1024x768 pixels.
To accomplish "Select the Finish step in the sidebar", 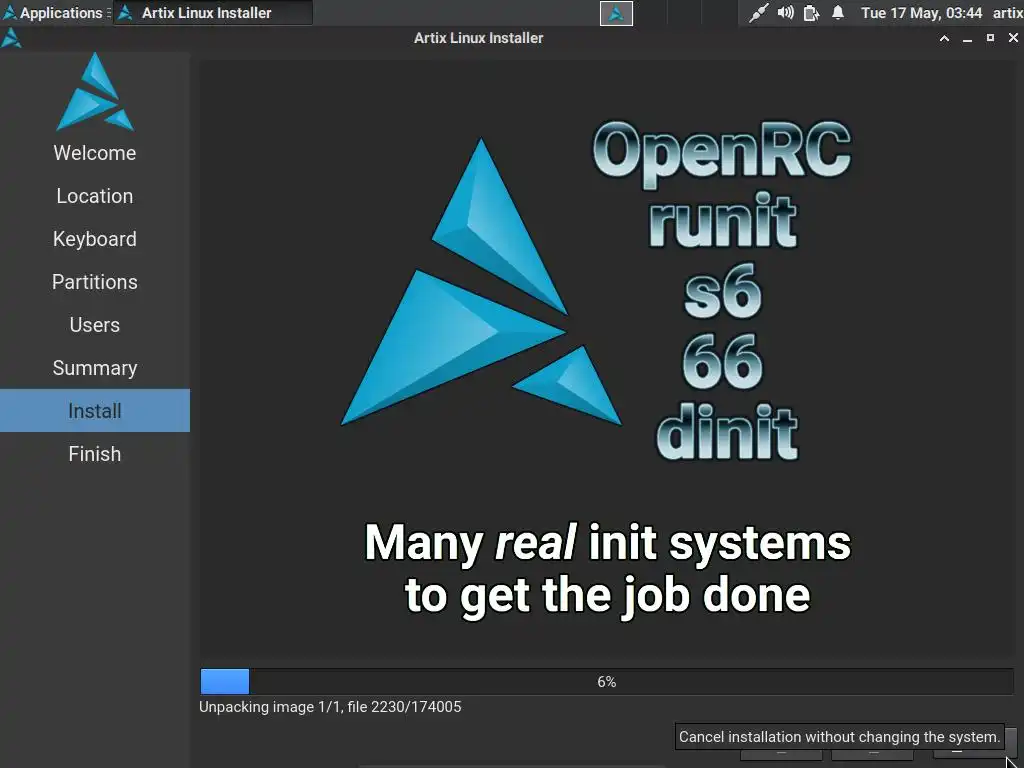I will [x=95, y=454].
